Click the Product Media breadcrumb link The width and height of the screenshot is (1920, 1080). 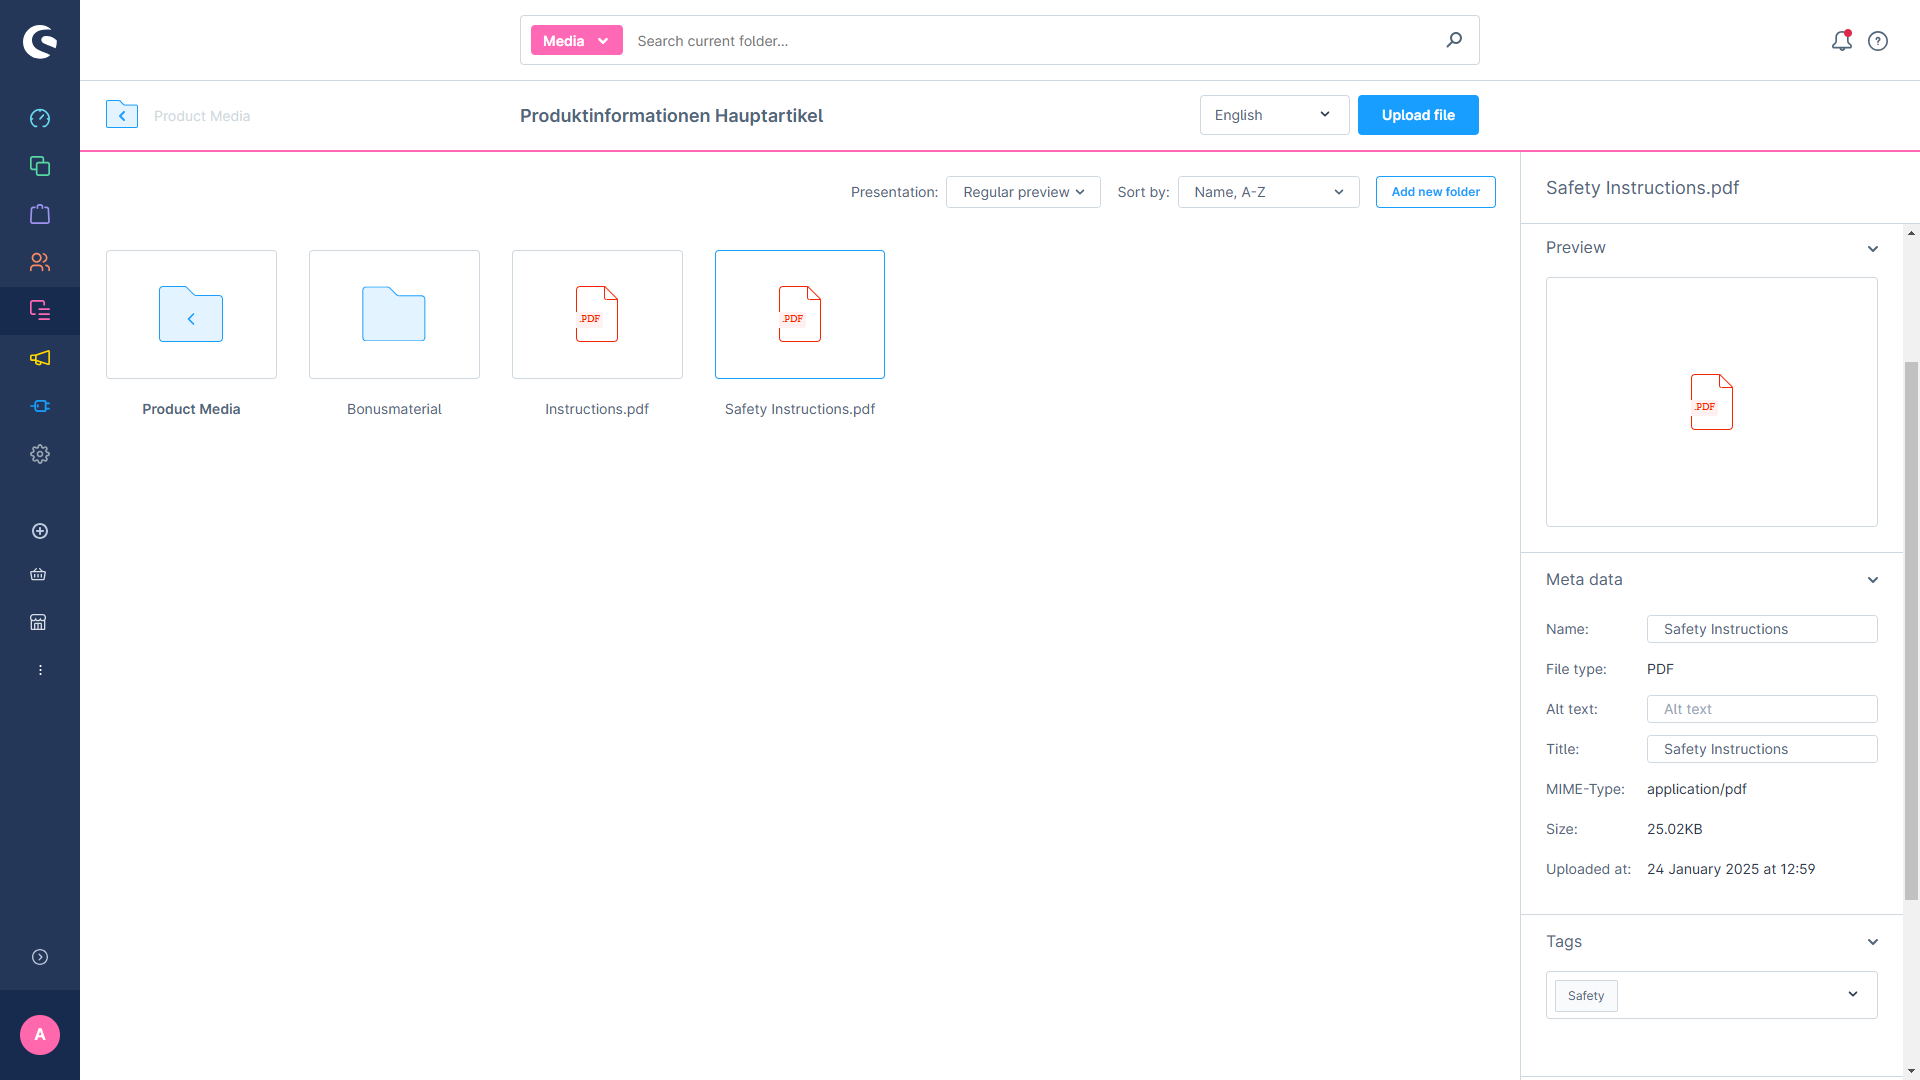pyautogui.click(x=202, y=116)
